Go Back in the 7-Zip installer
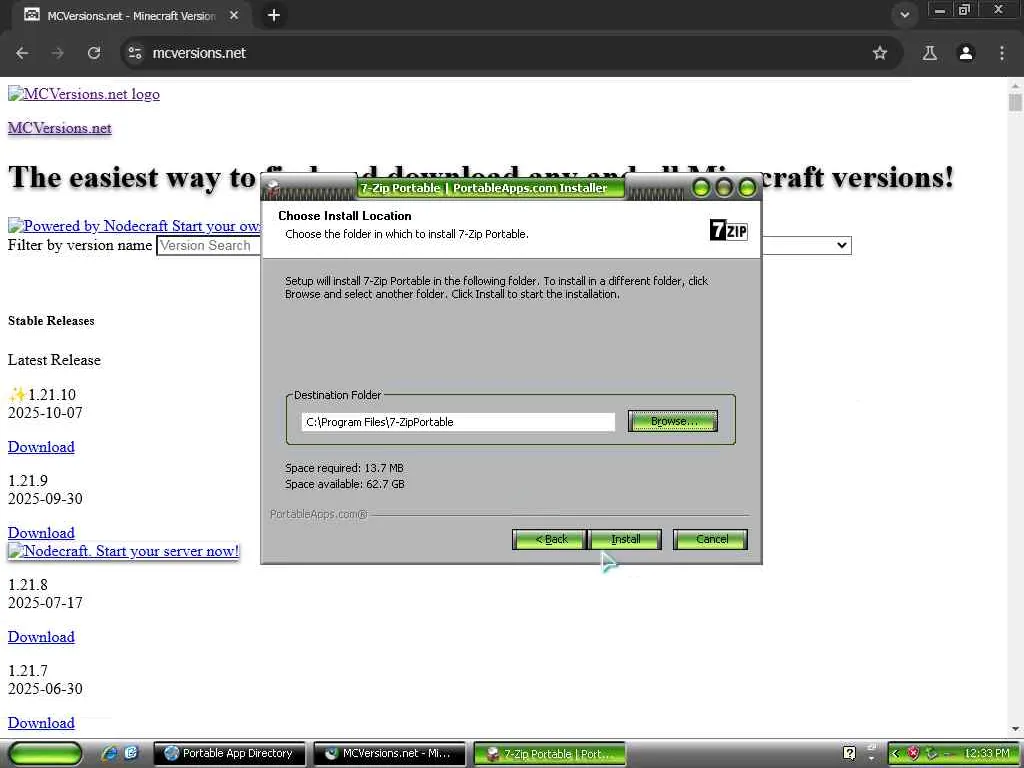1024x768 pixels. [549, 539]
